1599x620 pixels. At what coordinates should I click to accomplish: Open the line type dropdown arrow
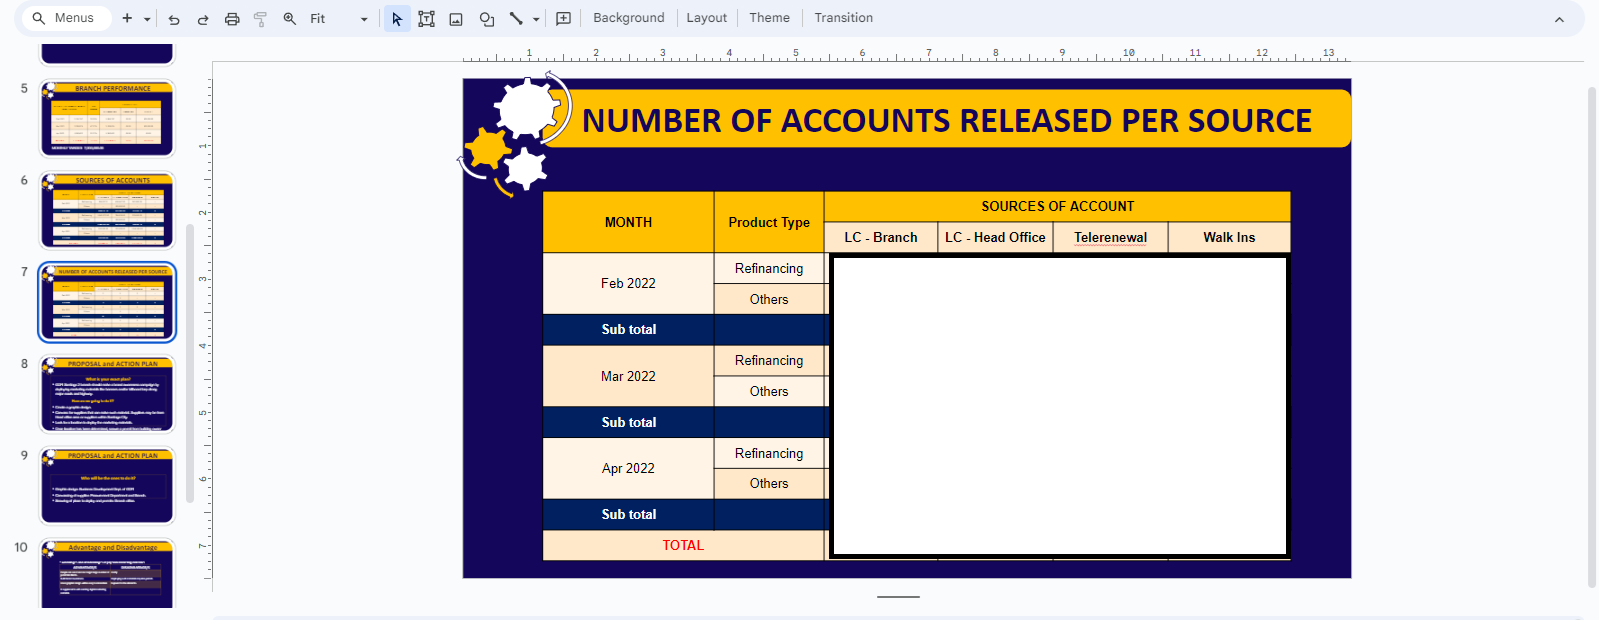[x=536, y=19]
